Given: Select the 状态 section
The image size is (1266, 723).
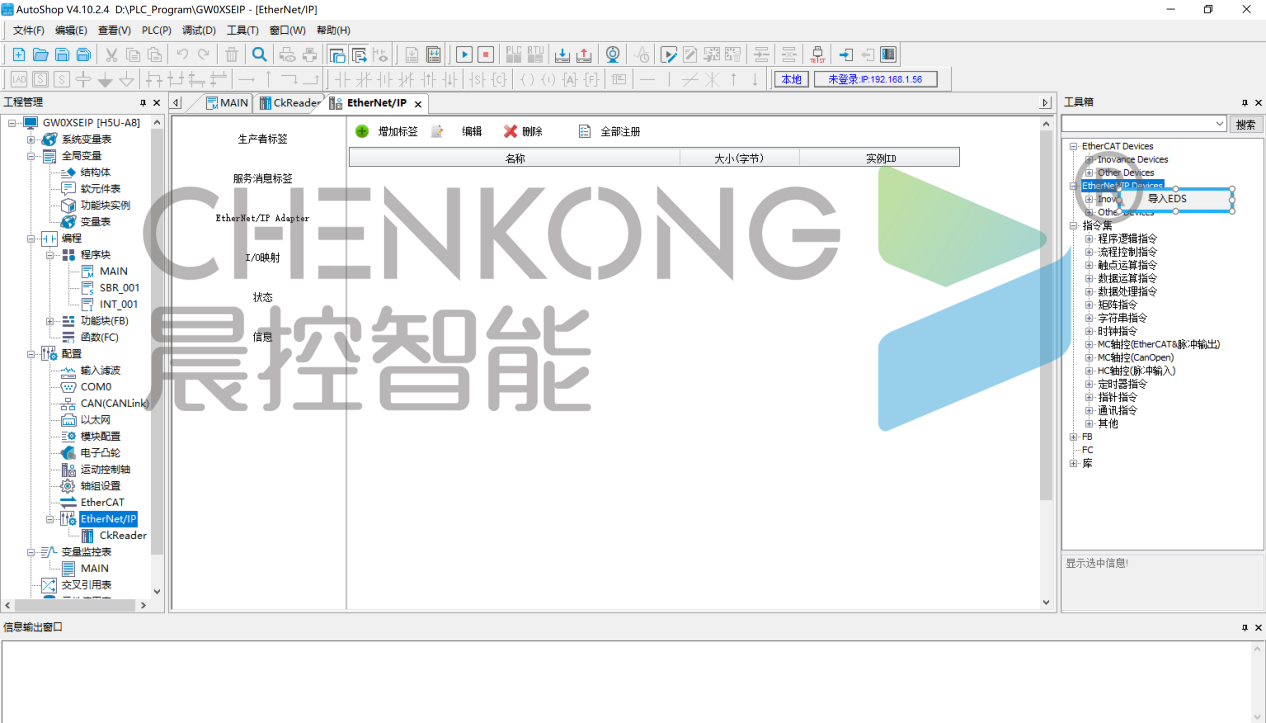Looking at the screenshot, I should pos(262,297).
